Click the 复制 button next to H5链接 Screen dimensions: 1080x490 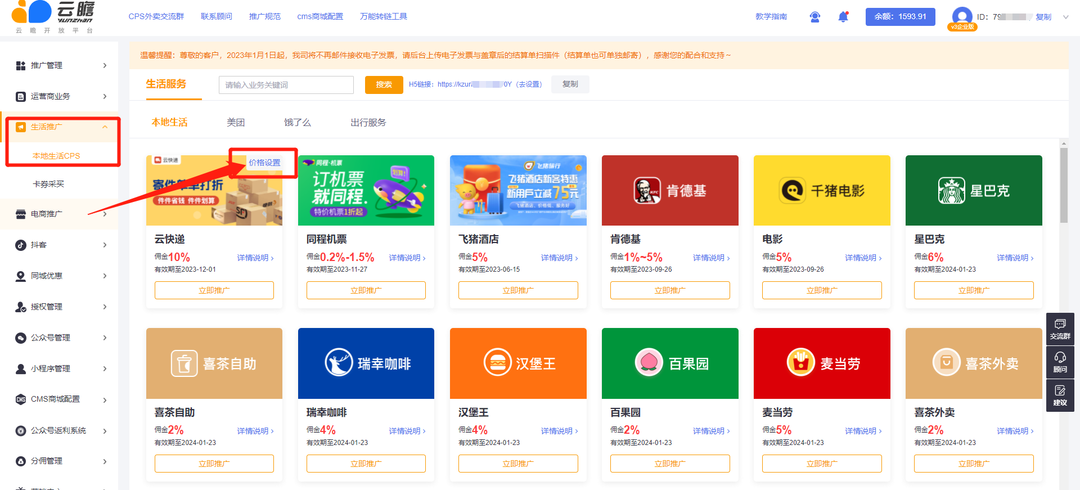click(570, 85)
